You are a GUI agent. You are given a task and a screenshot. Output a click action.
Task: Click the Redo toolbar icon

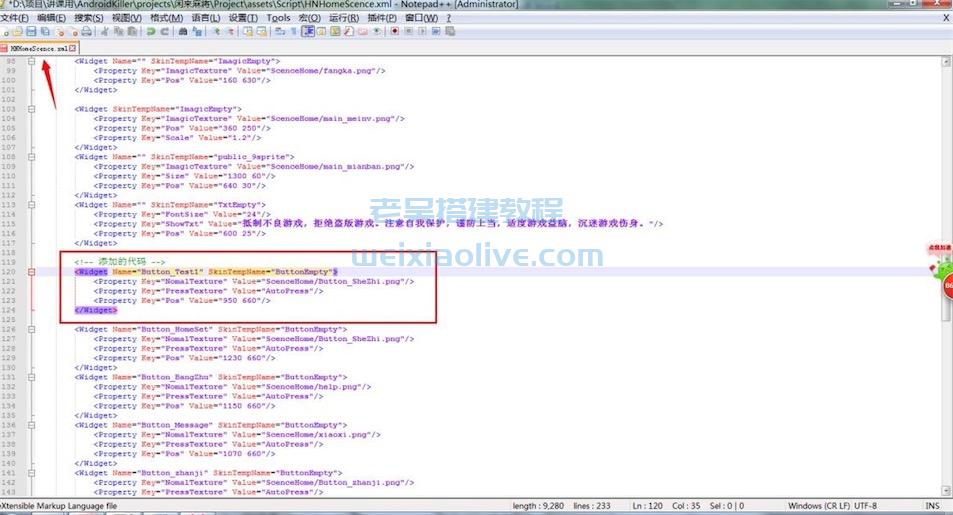pos(164,32)
